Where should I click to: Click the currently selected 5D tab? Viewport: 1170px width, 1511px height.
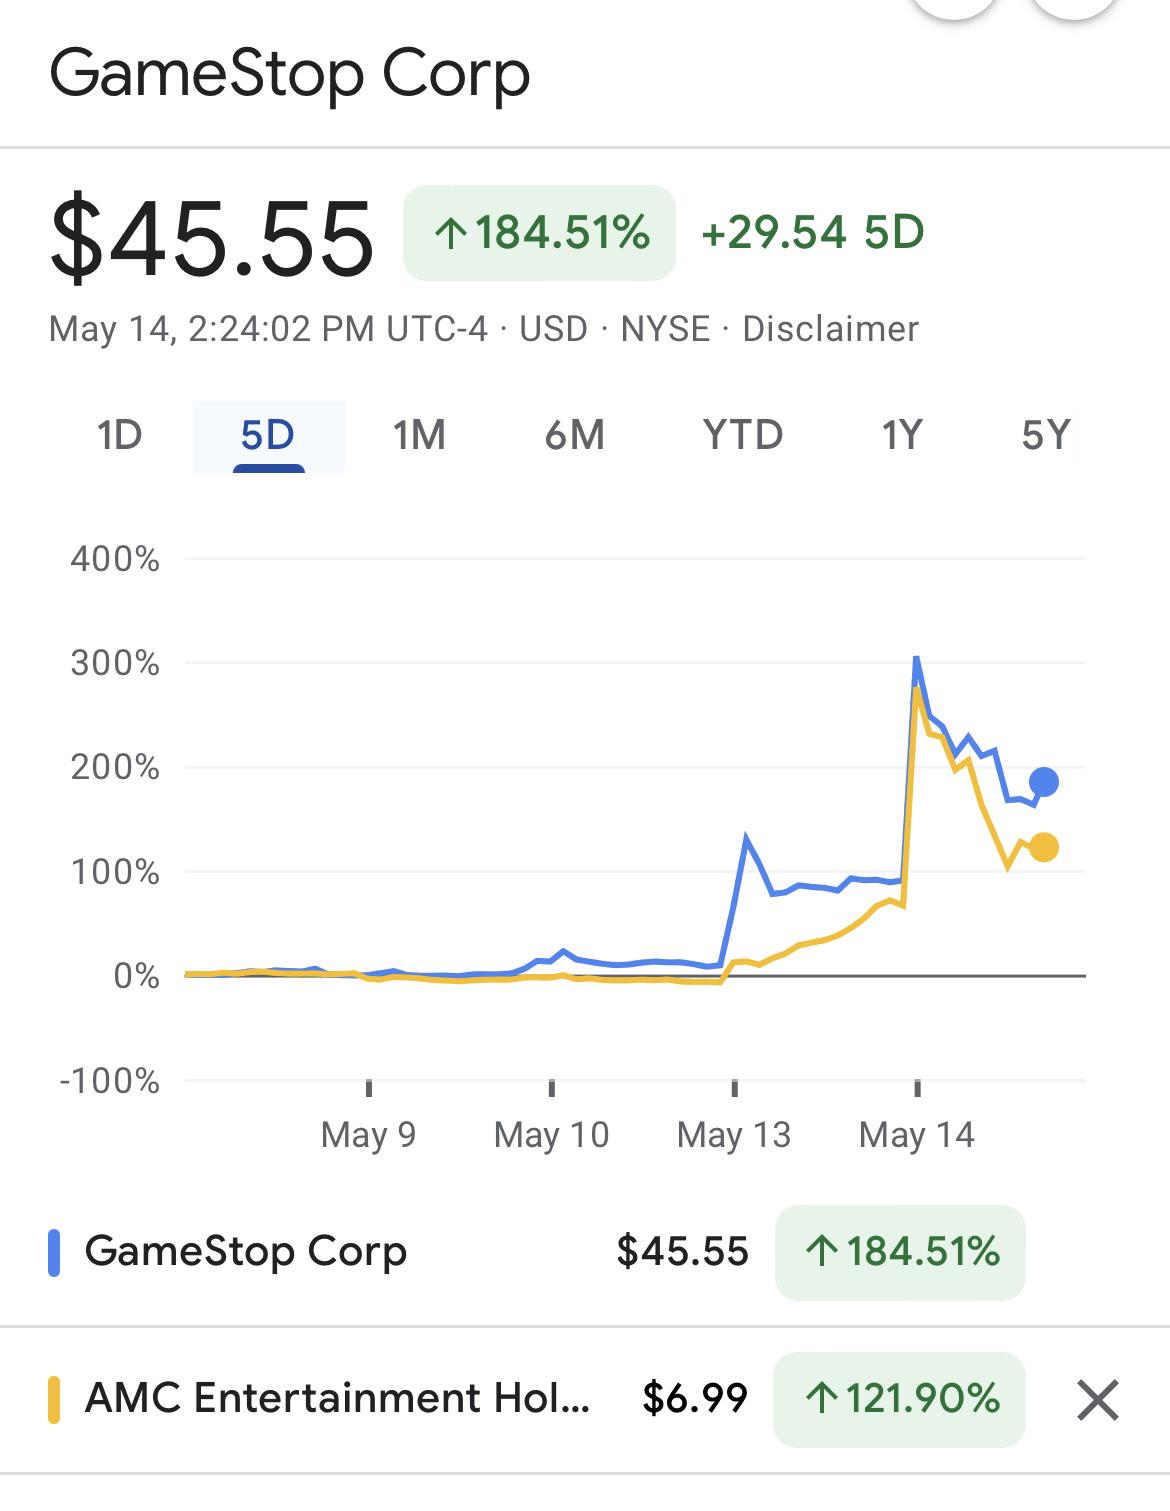(x=265, y=435)
